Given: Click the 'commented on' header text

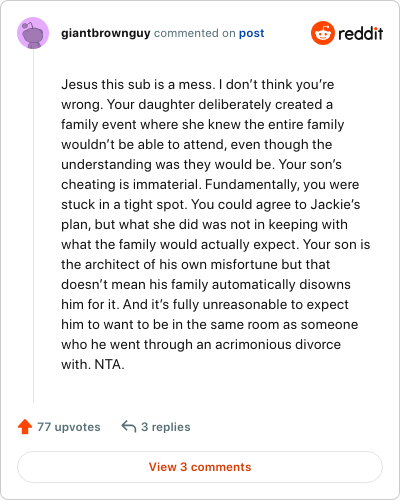Looking at the screenshot, I should coord(195,33).
